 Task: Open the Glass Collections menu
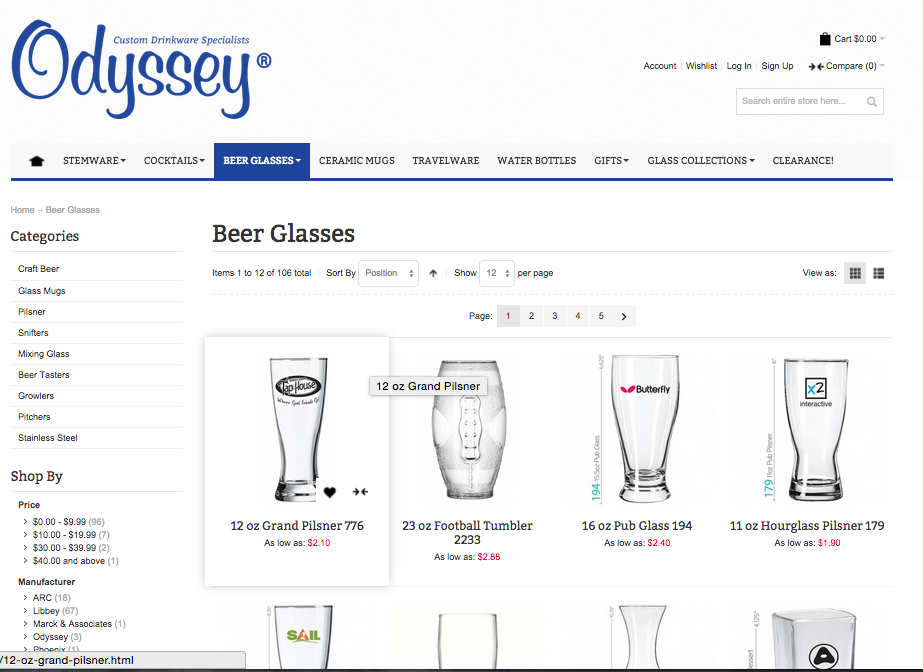click(x=700, y=161)
